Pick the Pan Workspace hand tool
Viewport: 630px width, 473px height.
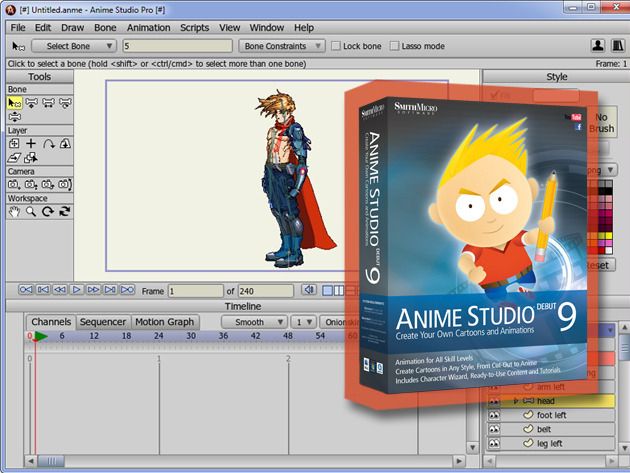[x=15, y=211]
